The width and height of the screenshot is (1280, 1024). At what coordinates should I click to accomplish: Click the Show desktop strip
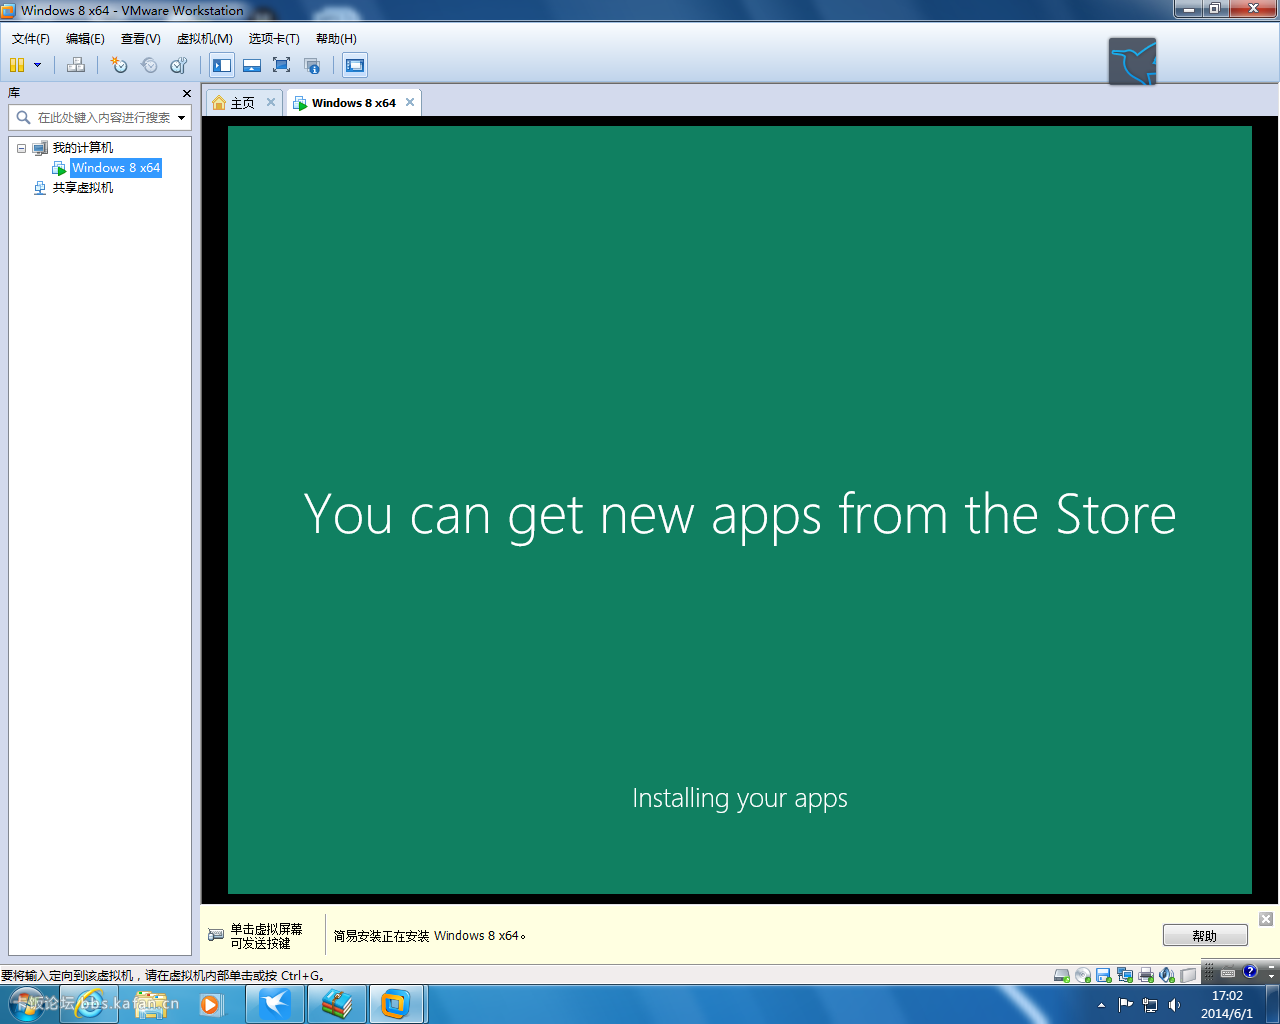[x=1273, y=1004]
